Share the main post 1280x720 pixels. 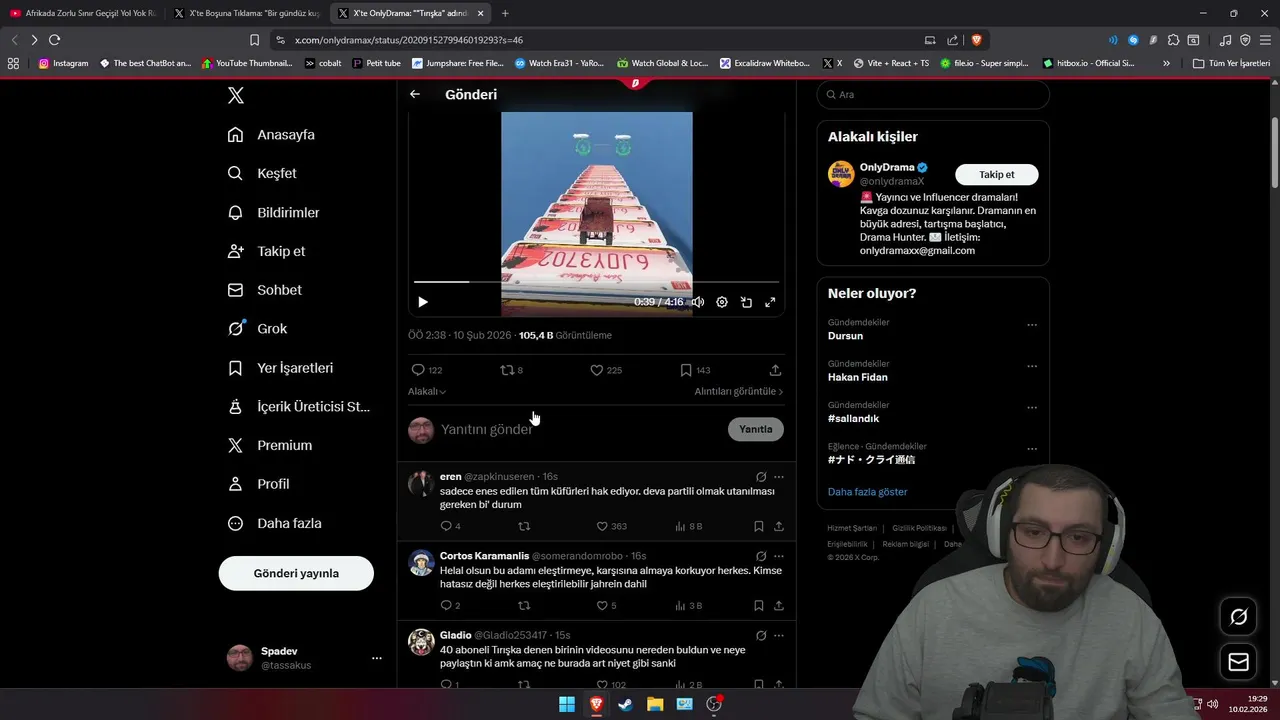775,370
